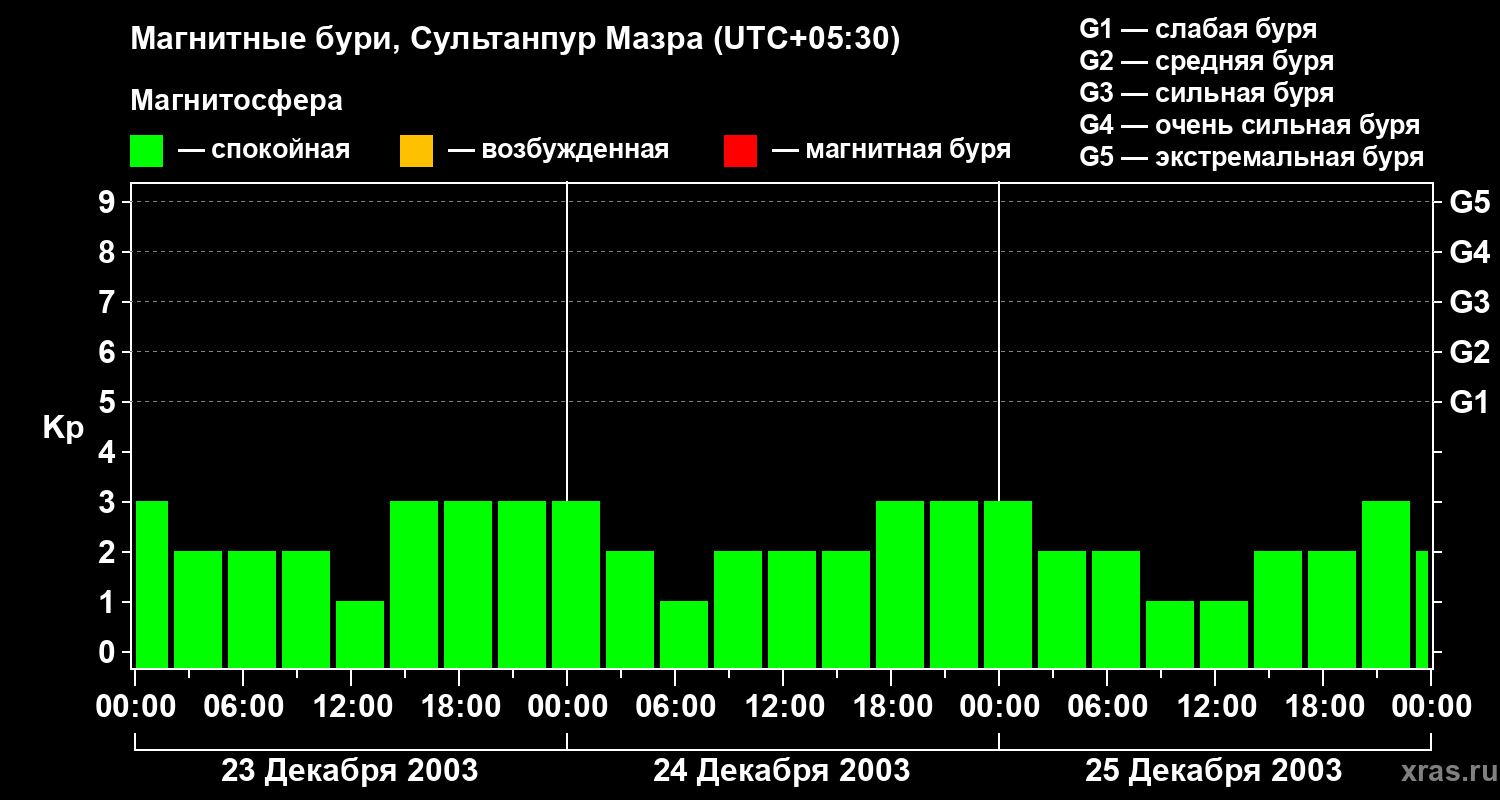The width and height of the screenshot is (1500, 800).
Task: Click the 'Магнитосфера' legend heading
Action: pyautogui.click(x=237, y=101)
